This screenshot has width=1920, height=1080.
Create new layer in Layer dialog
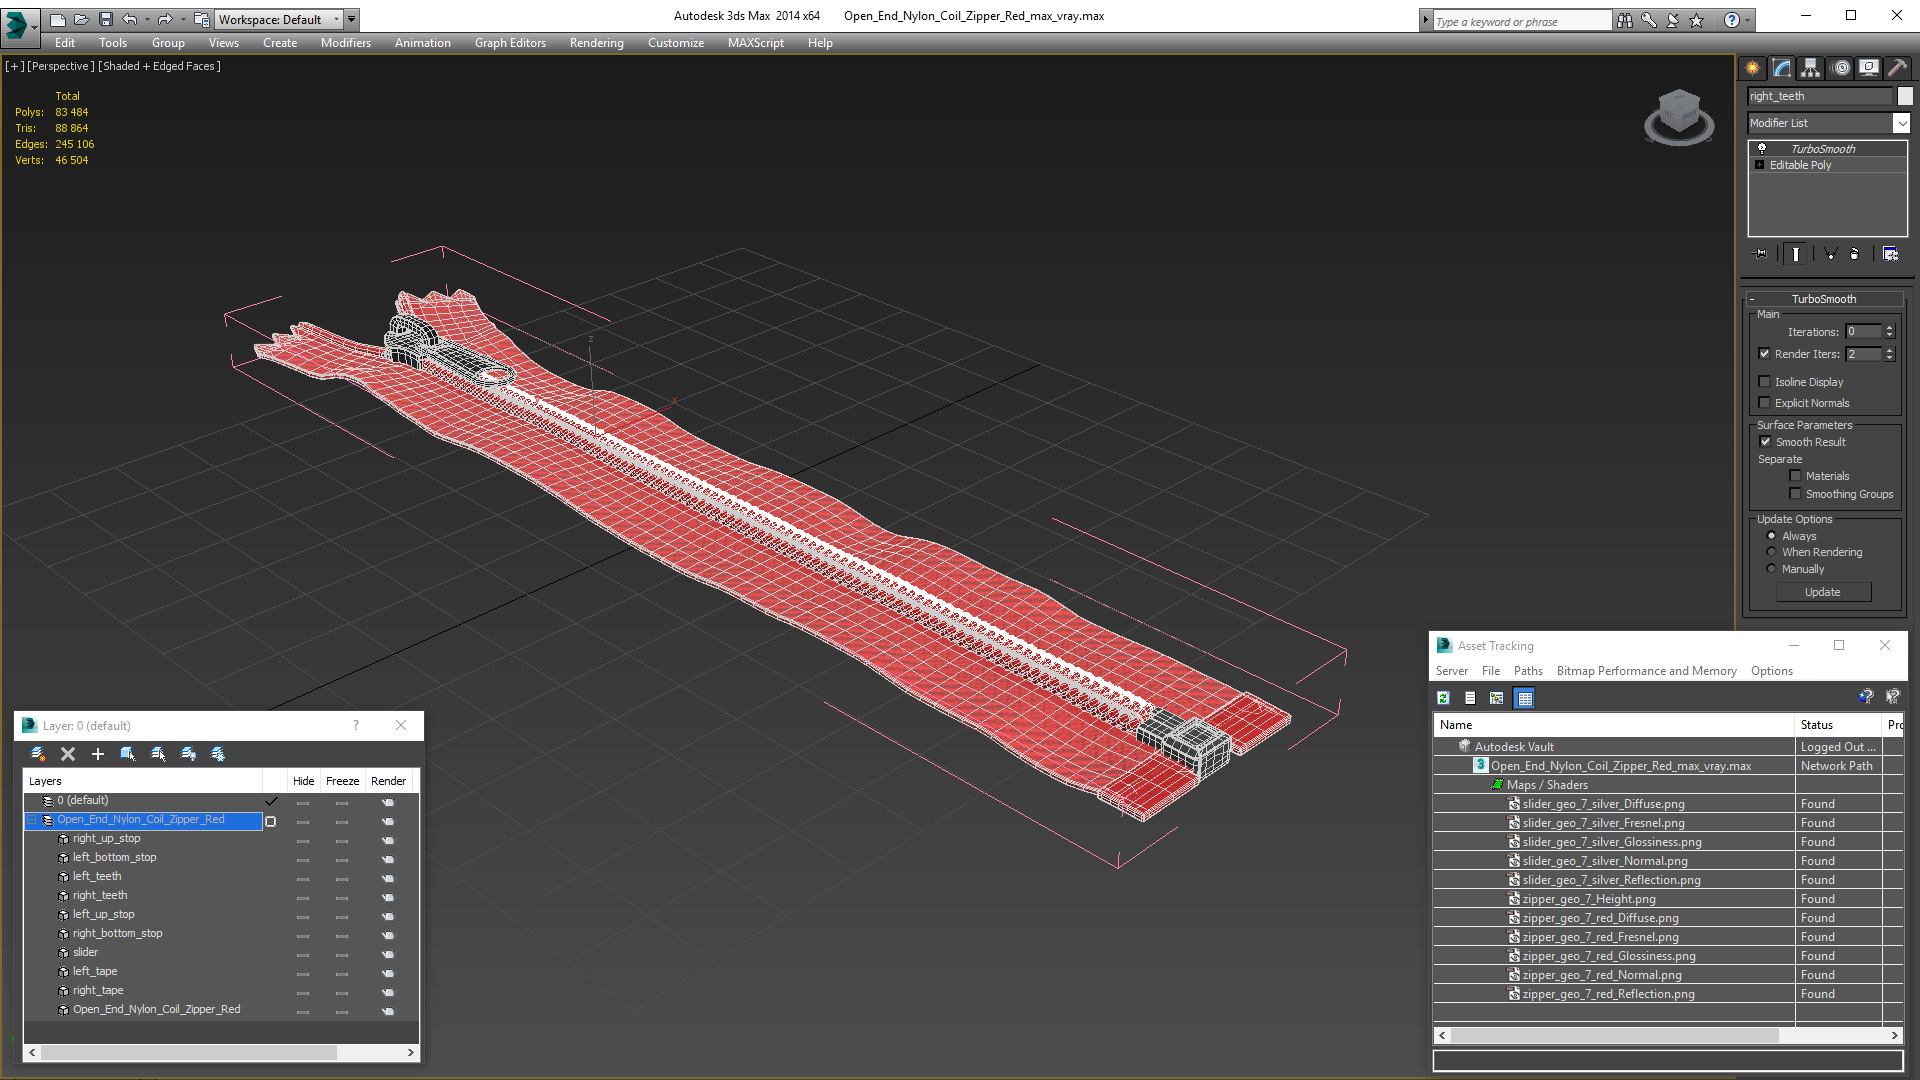point(38,754)
